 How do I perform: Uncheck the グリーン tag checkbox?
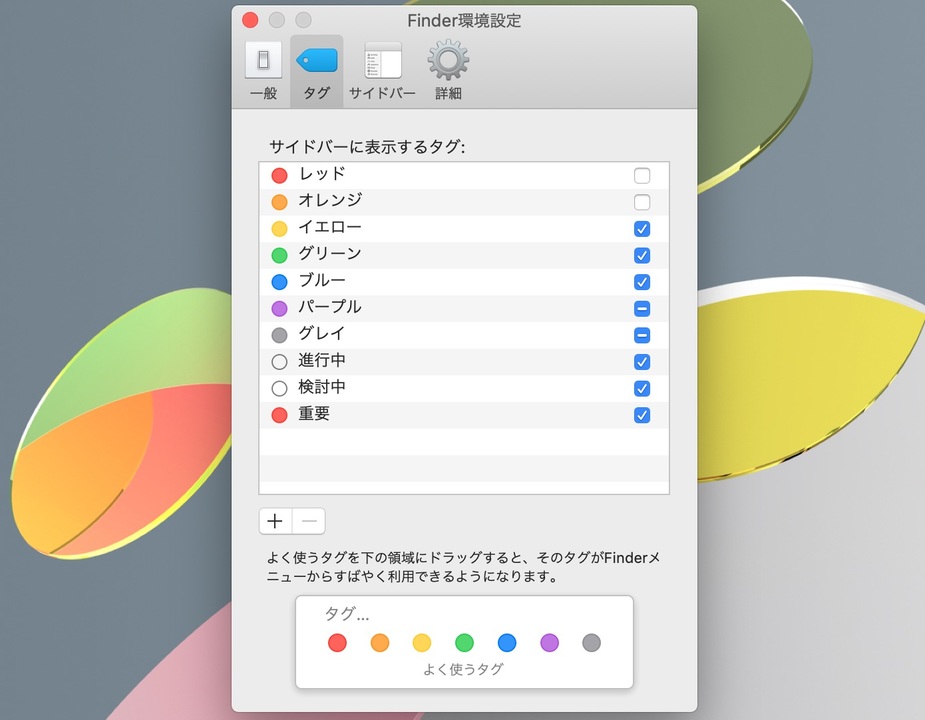pyautogui.click(x=642, y=255)
